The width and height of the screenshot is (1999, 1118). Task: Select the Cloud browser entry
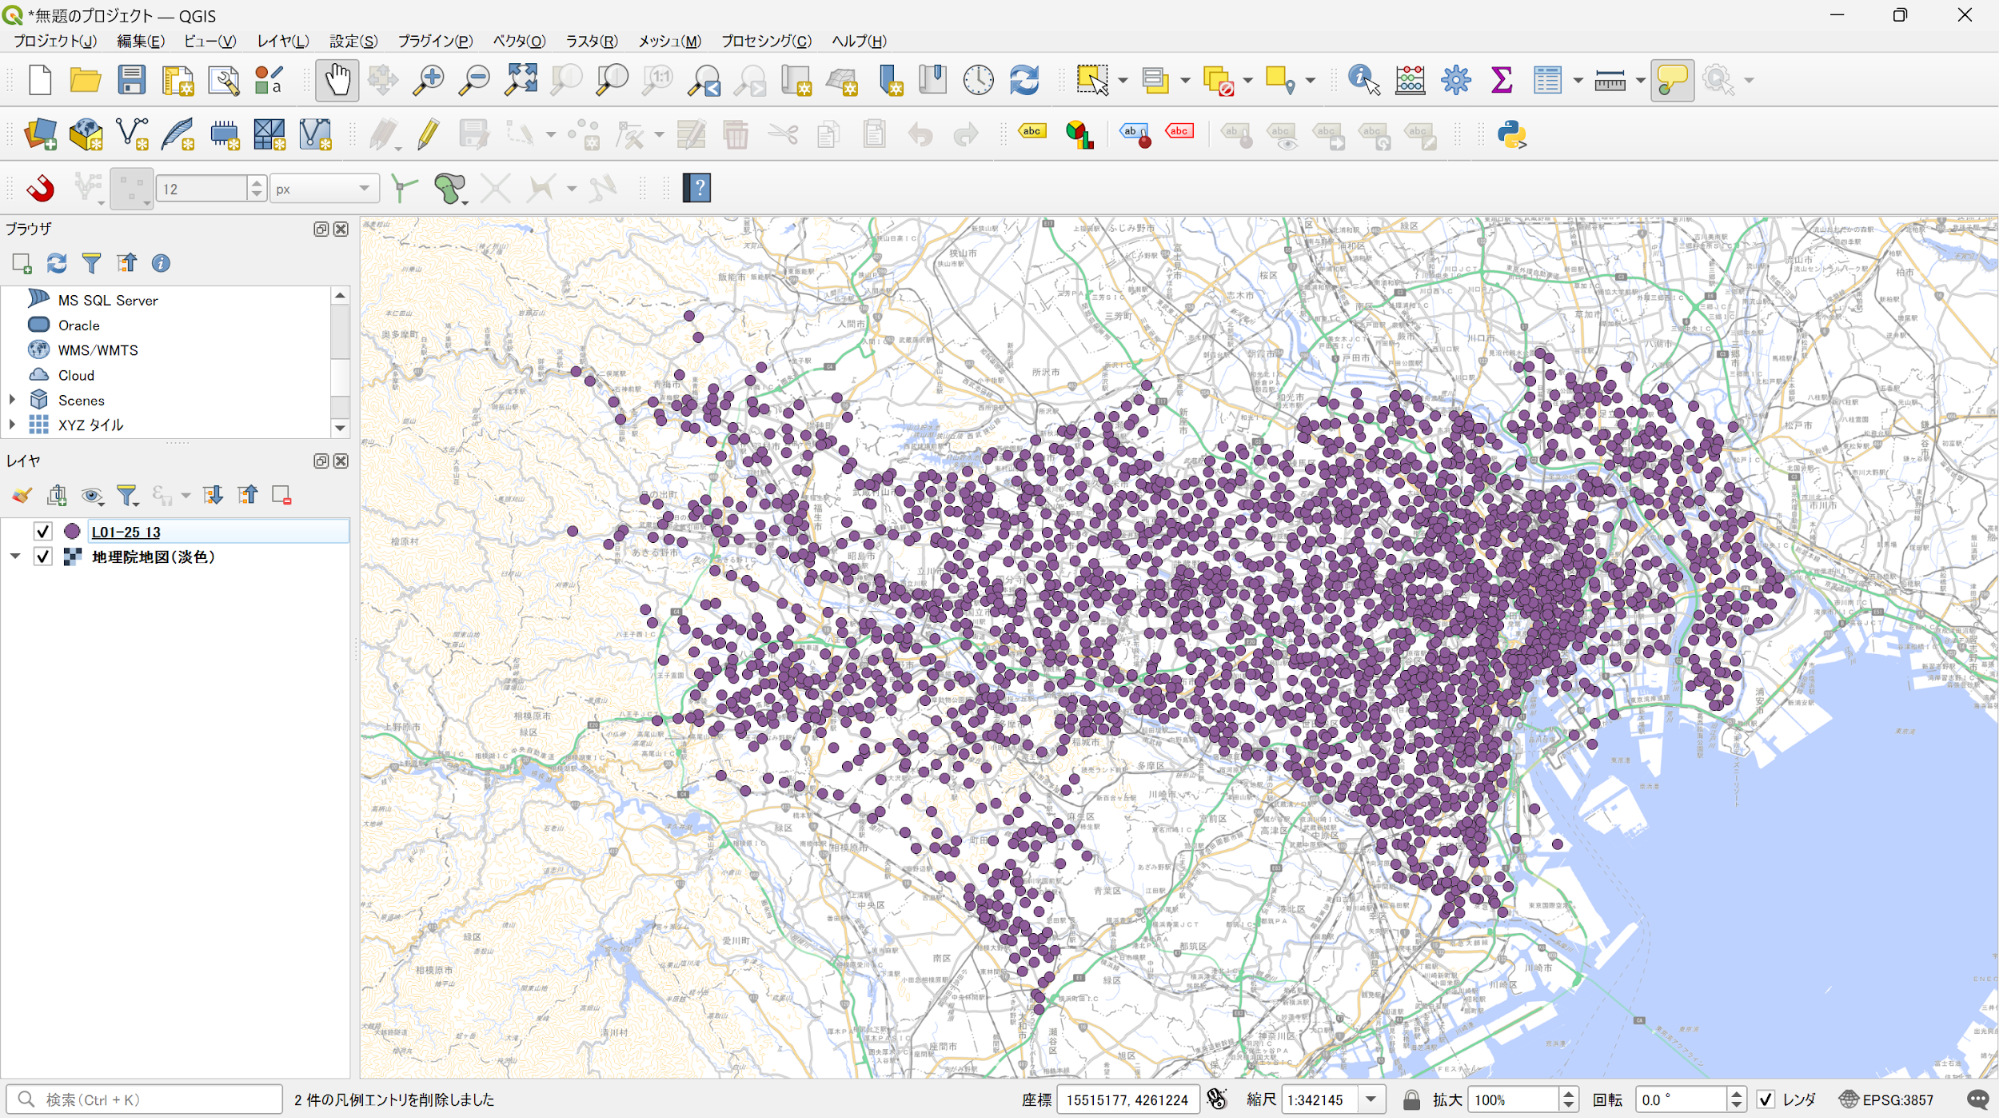point(76,375)
